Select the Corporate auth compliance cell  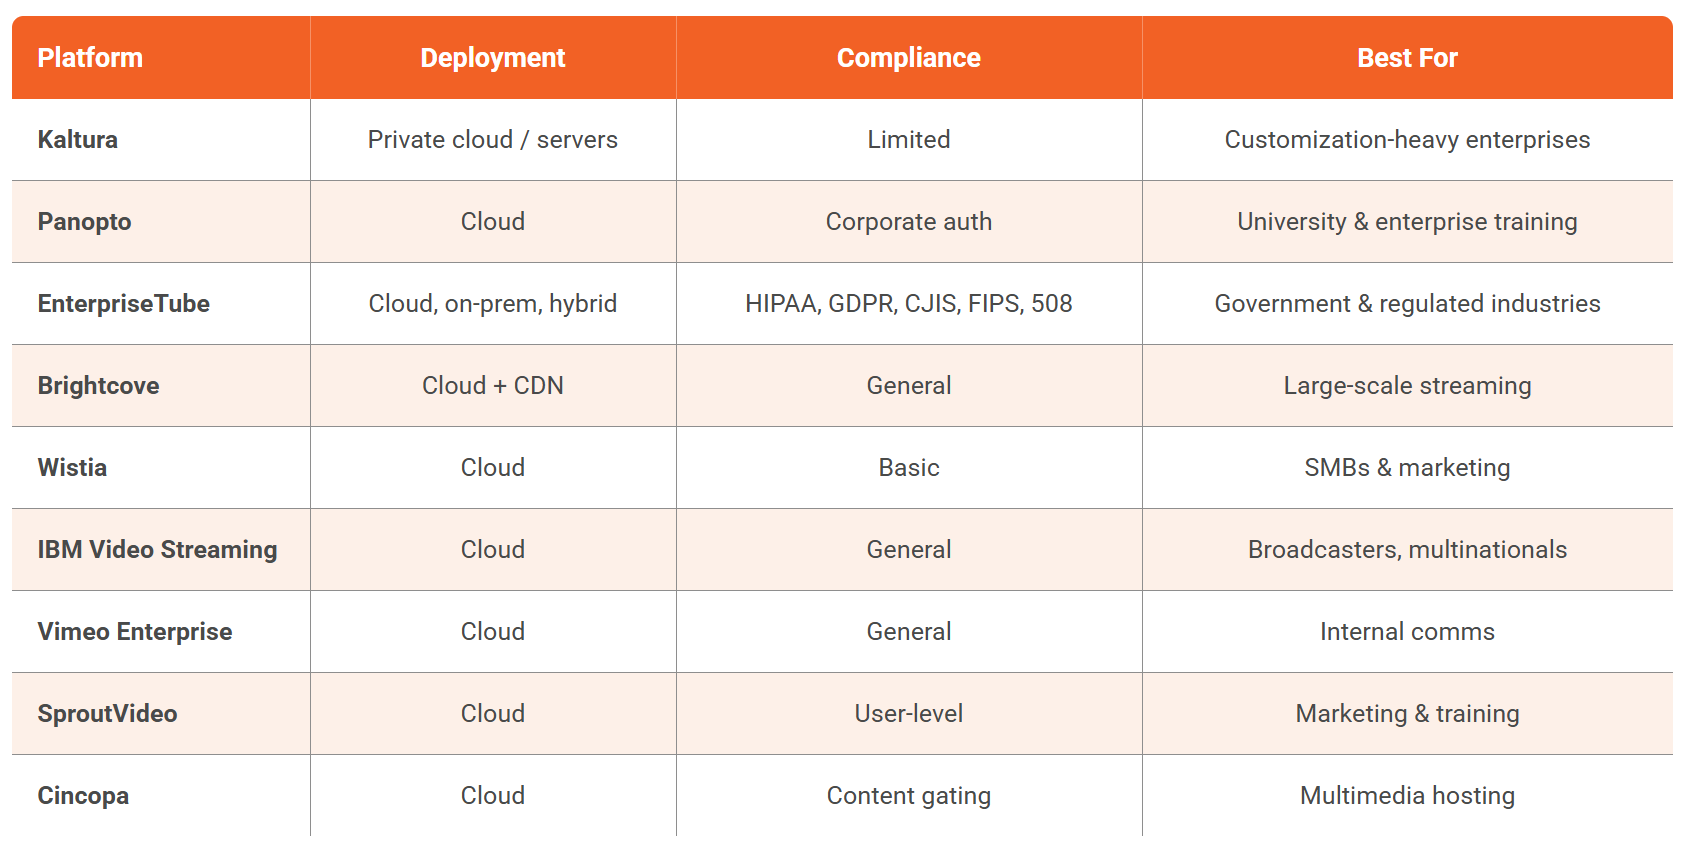(x=909, y=222)
